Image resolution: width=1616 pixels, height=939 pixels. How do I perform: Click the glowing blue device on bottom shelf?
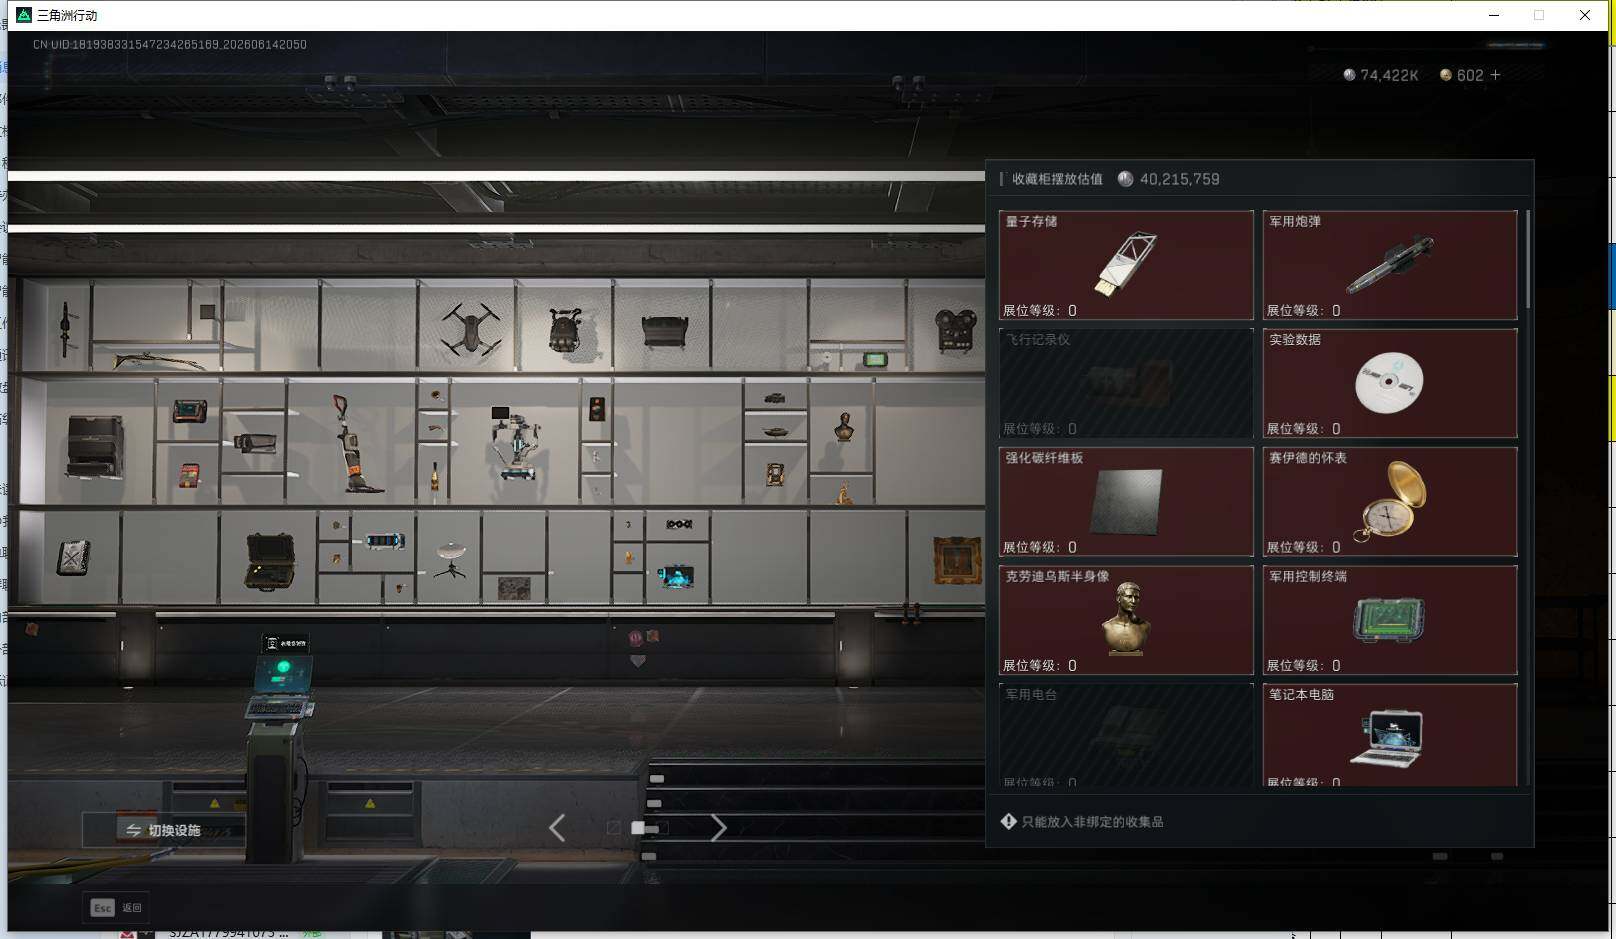[676, 576]
